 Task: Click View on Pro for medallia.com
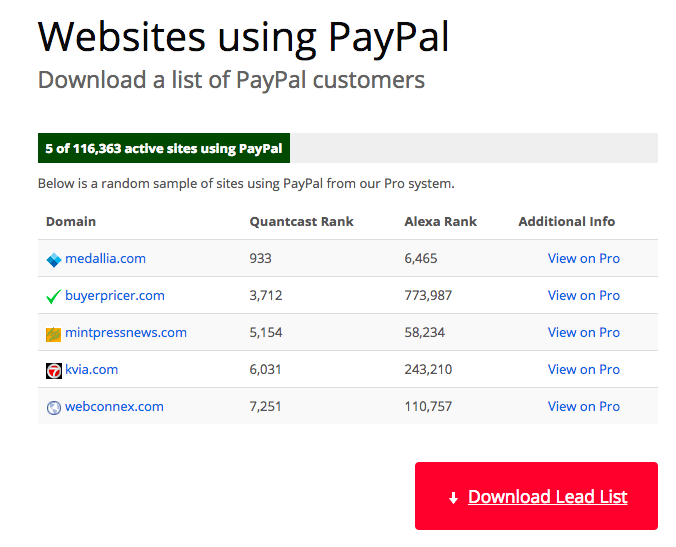coord(584,258)
